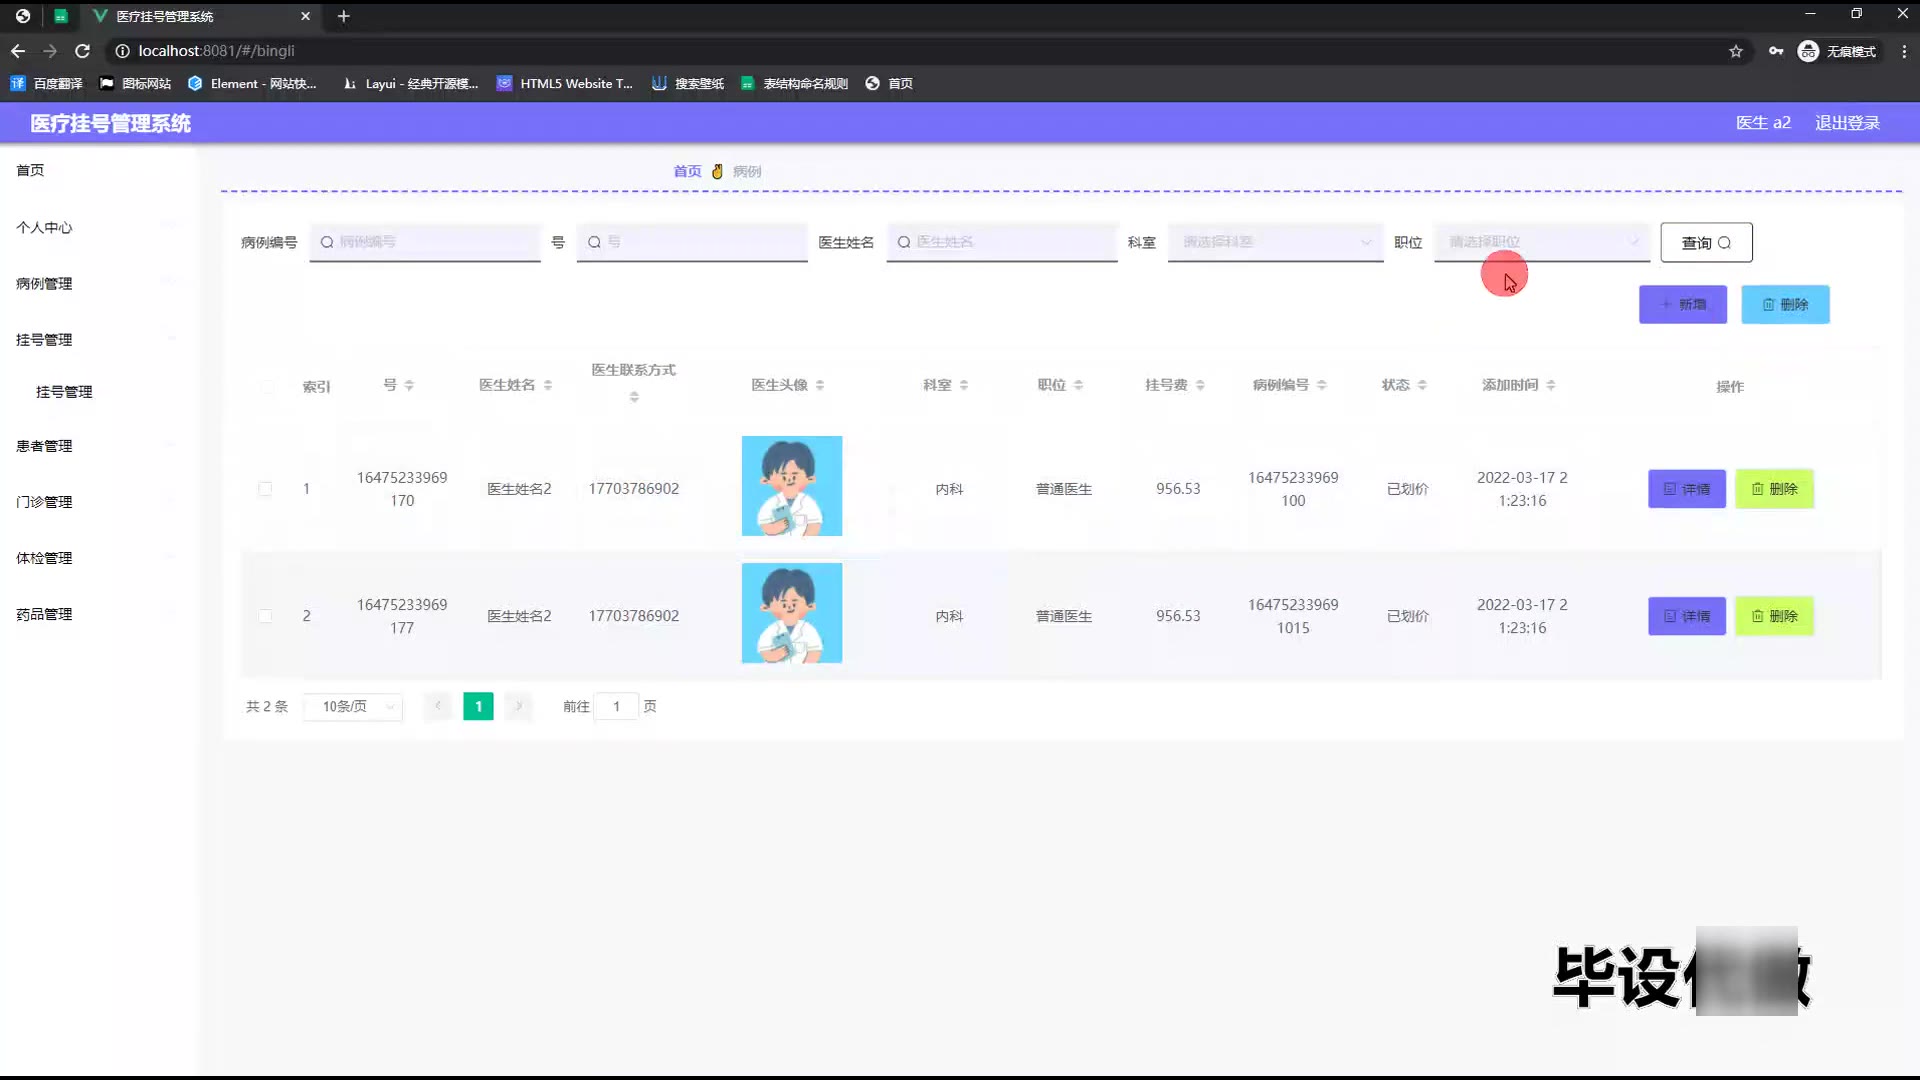1920x1080 pixels.
Task: Tick the checkbox for row 2
Action: pyautogui.click(x=265, y=616)
